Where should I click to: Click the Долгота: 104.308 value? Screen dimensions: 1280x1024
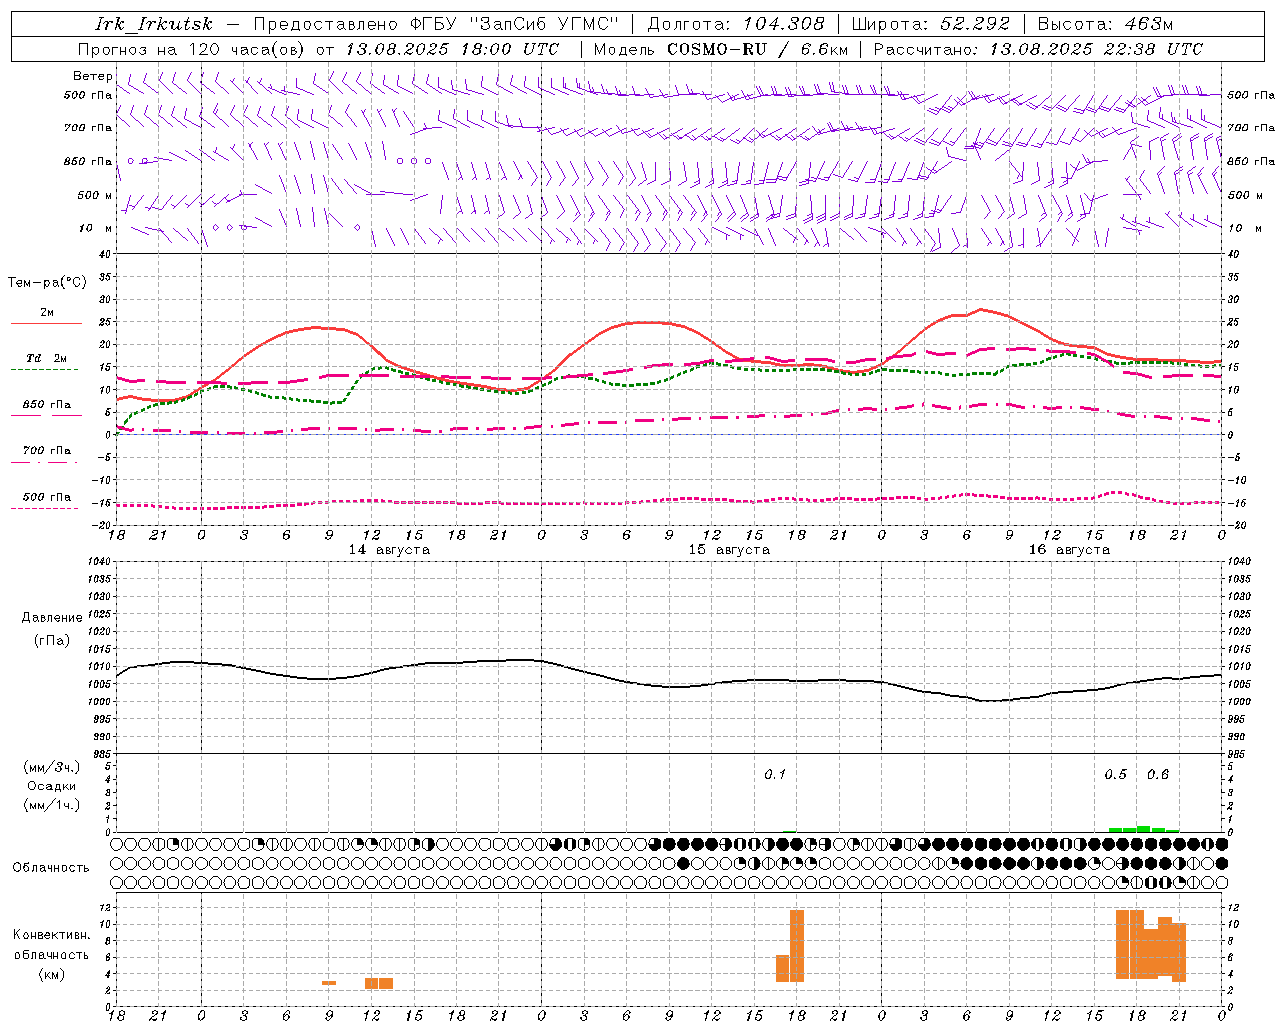coord(736,24)
